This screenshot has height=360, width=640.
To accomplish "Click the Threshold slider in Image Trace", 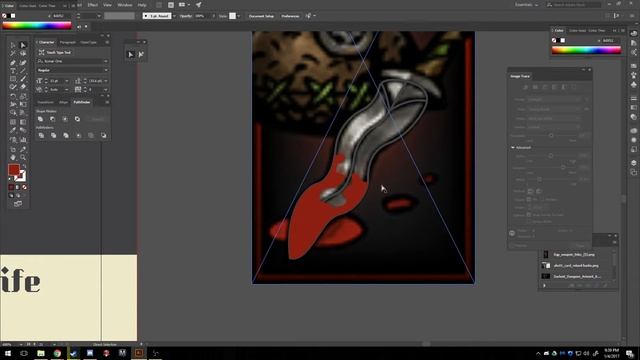I will point(551,136).
